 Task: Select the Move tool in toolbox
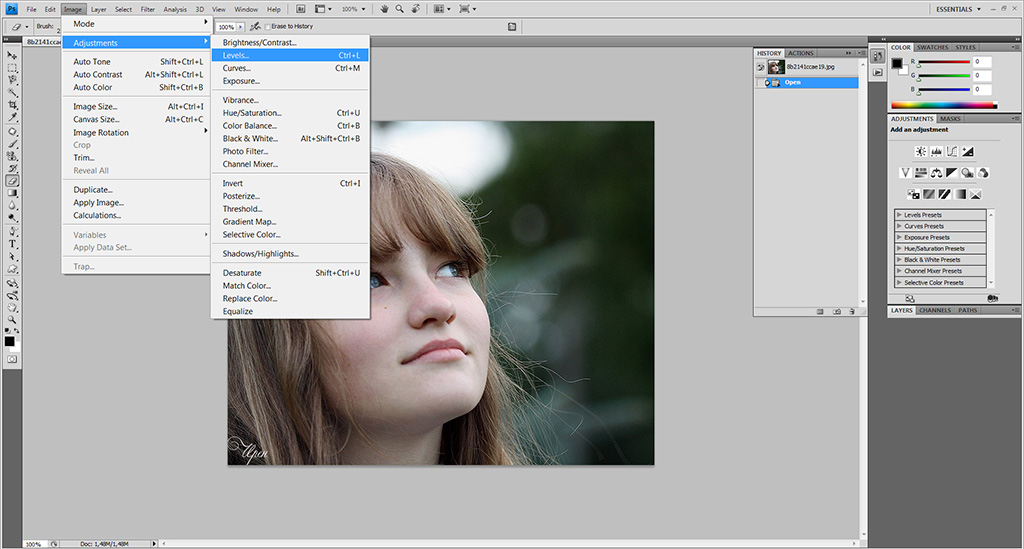tap(12, 55)
